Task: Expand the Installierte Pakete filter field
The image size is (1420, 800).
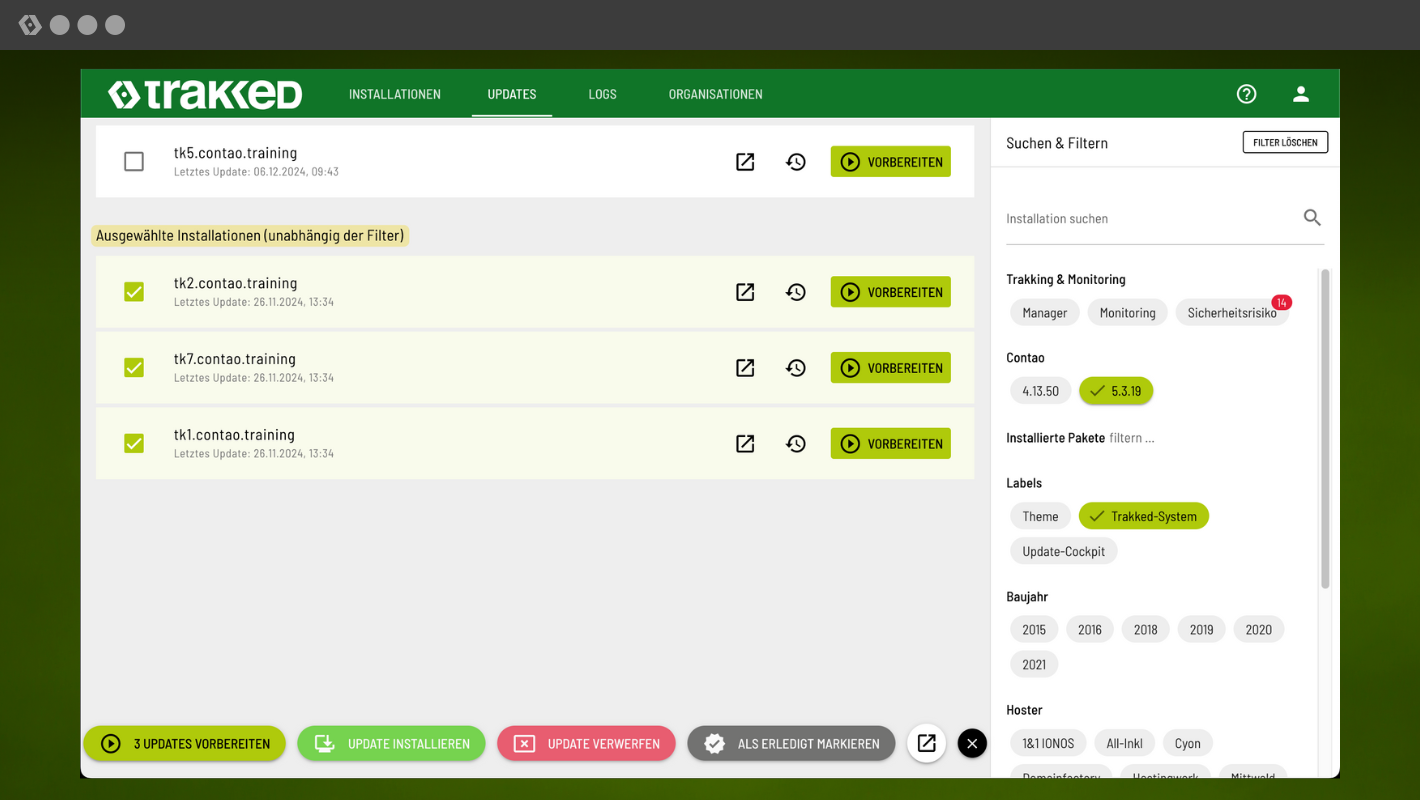Action: (1131, 438)
